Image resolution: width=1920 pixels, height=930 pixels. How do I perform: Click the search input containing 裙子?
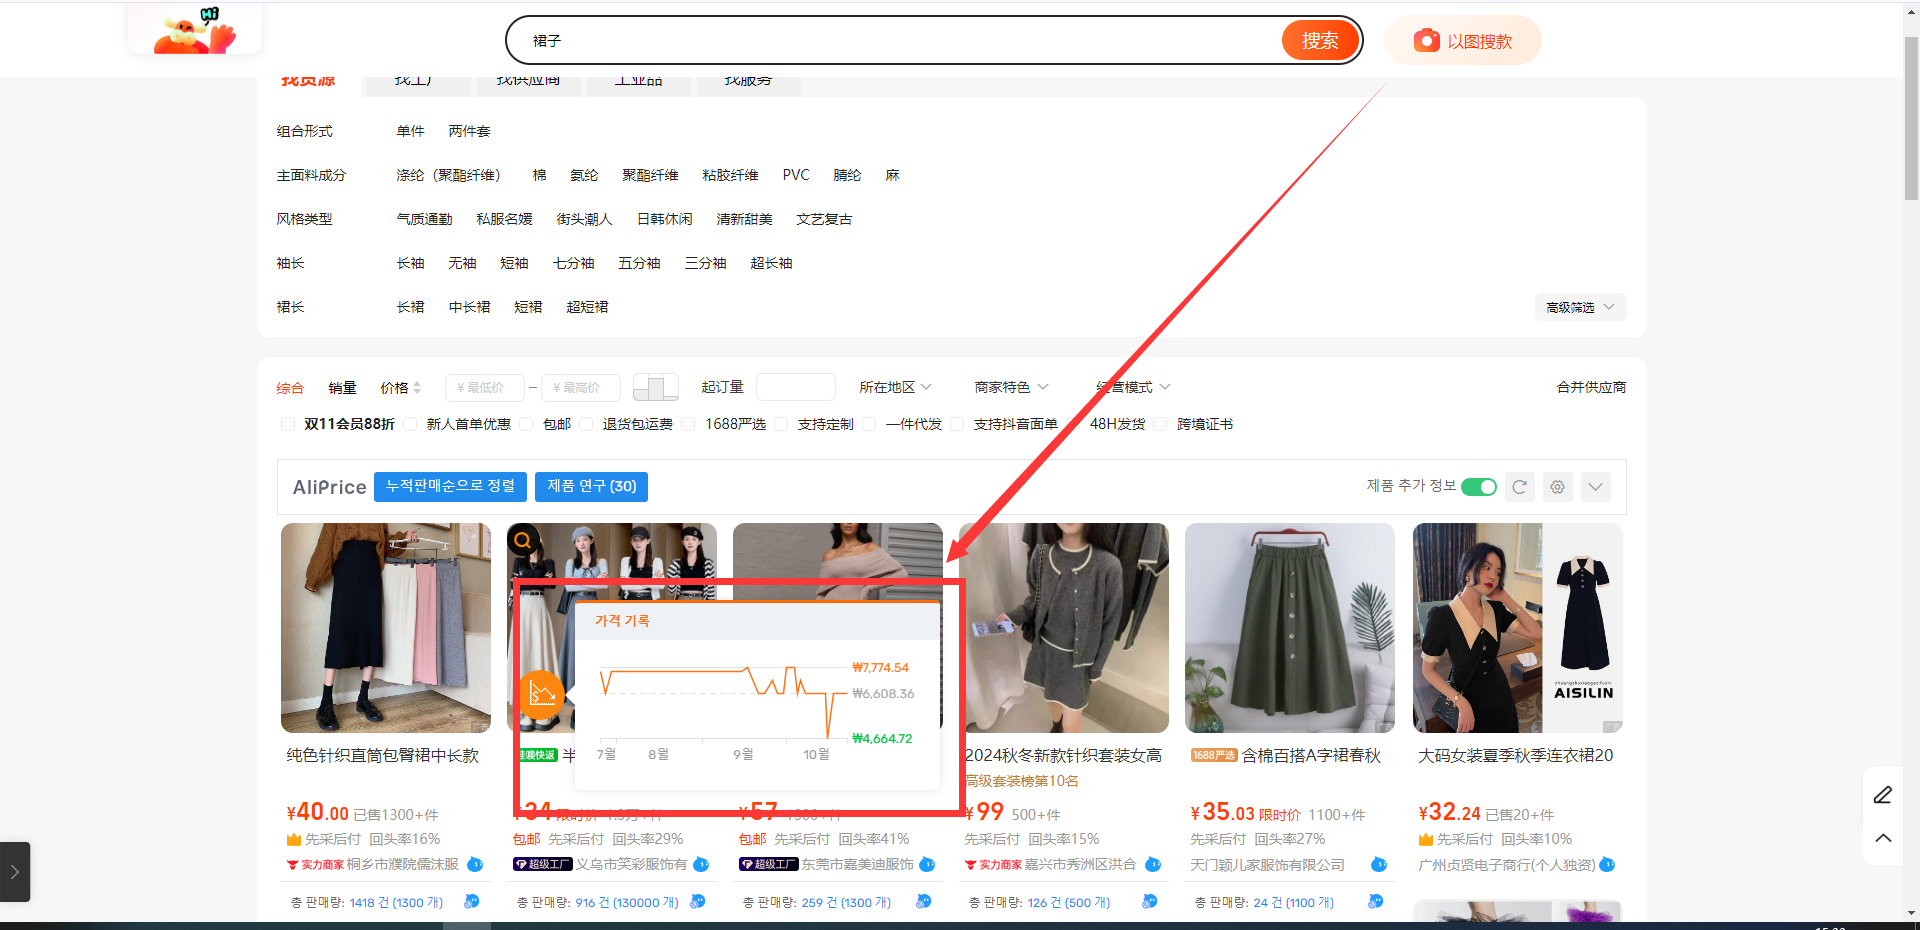[x=895, y=40]
